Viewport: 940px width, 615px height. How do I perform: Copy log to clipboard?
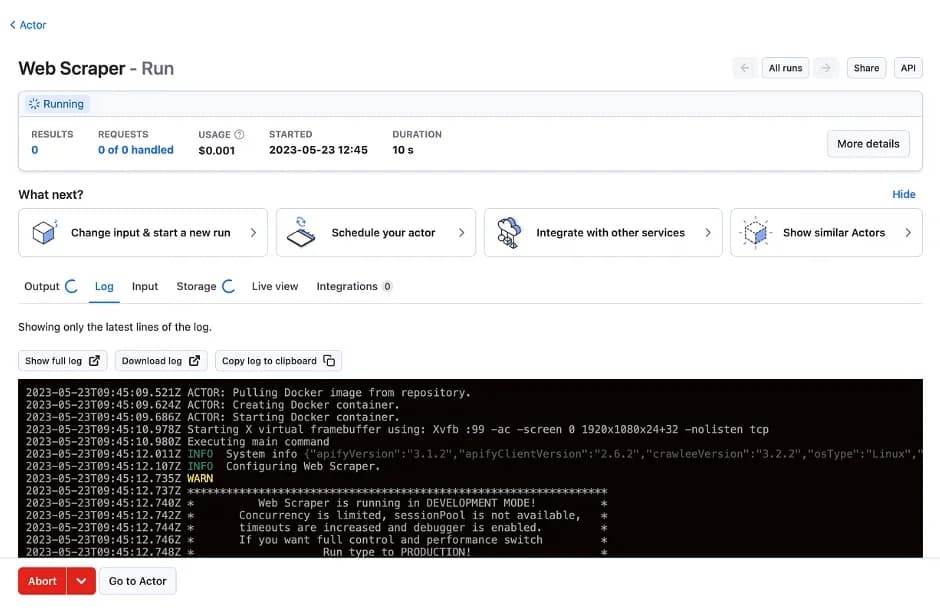(278, 361)
